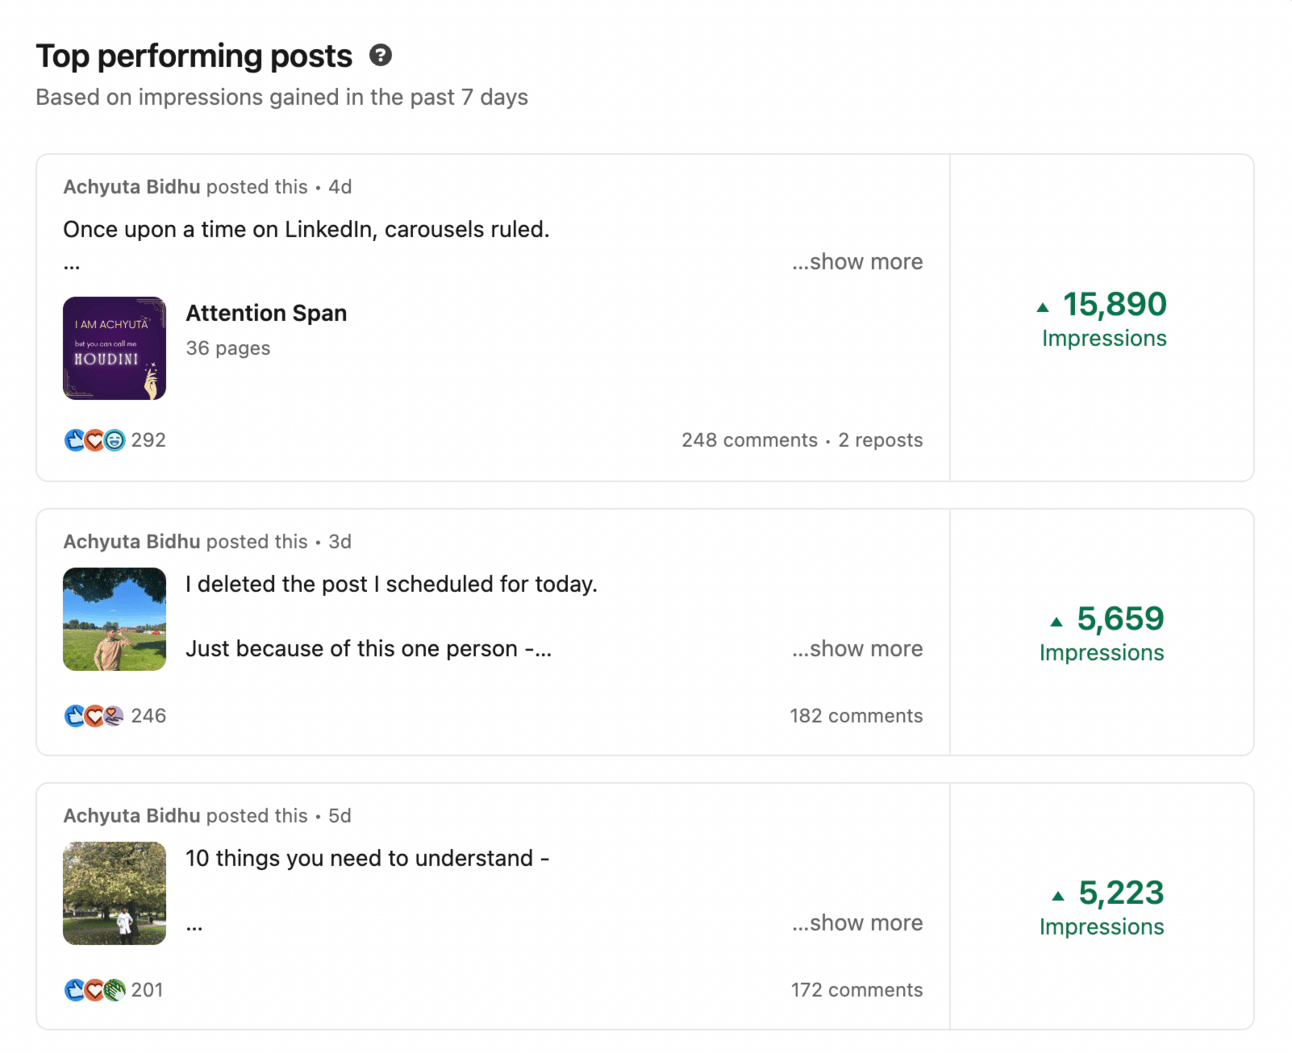
Task: Click Achyuta Bidhu's name on the 4d post
Action: tap(131, 187)
